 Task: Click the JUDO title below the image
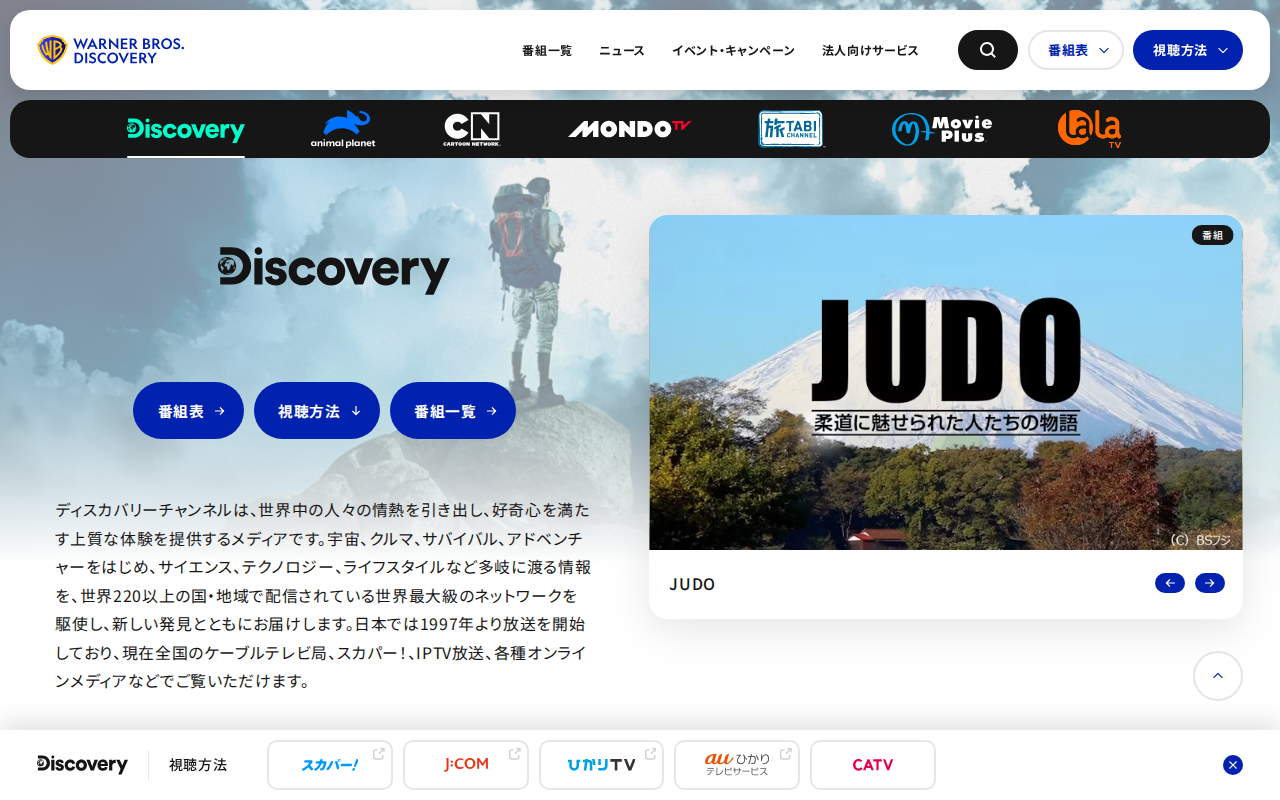pos(692,584)
